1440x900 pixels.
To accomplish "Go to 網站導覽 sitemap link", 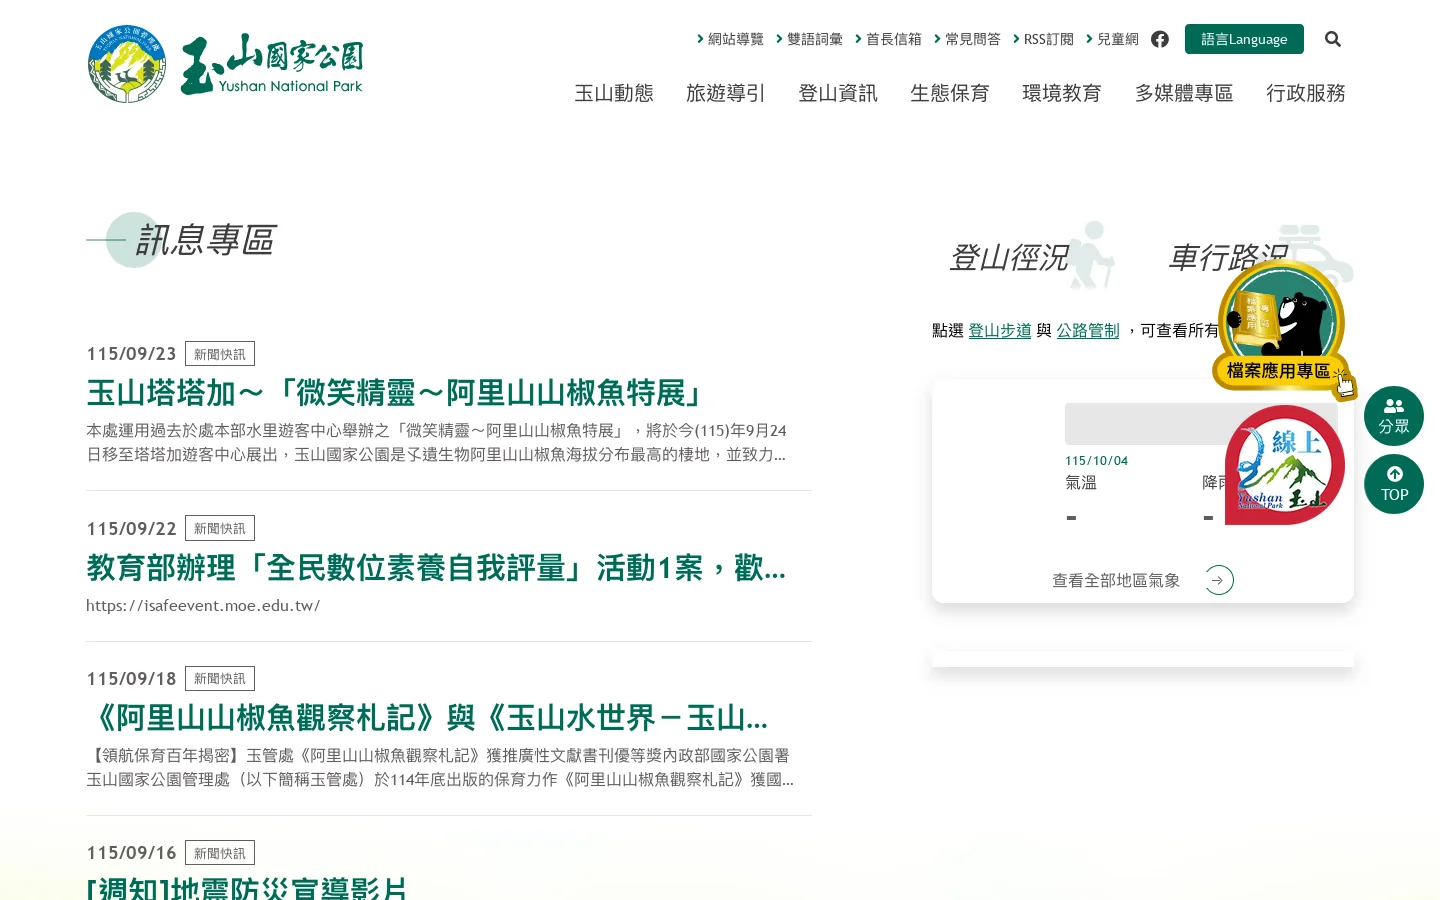I will coord(730,39).
